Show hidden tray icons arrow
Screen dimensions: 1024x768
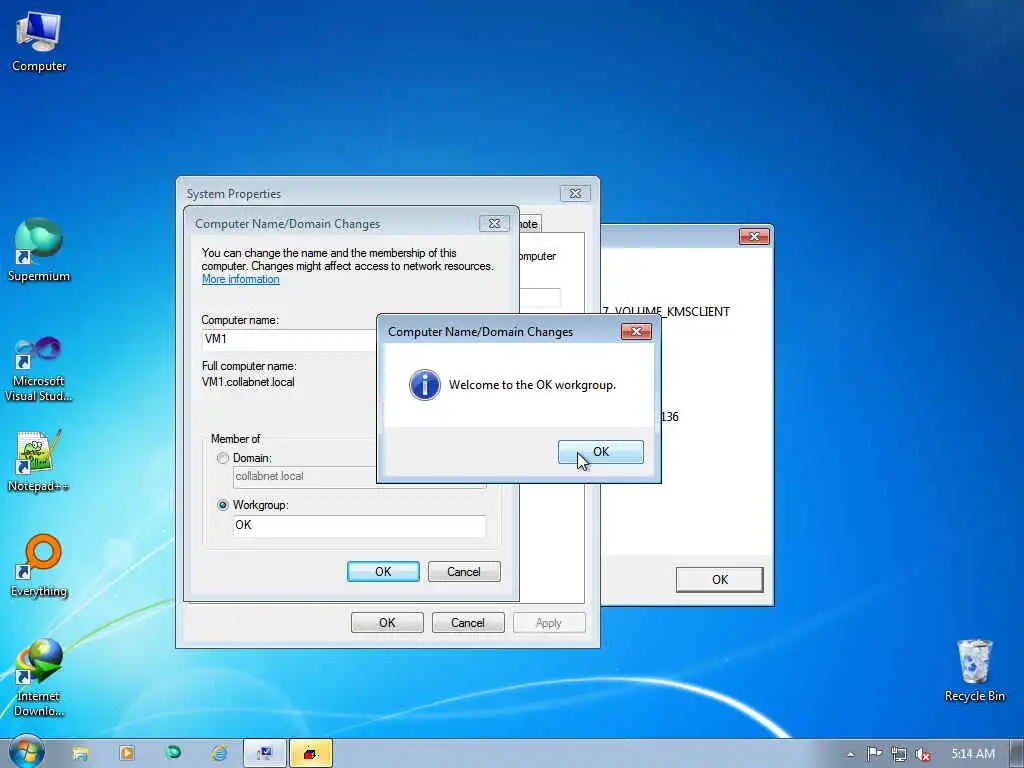point(850,754)
